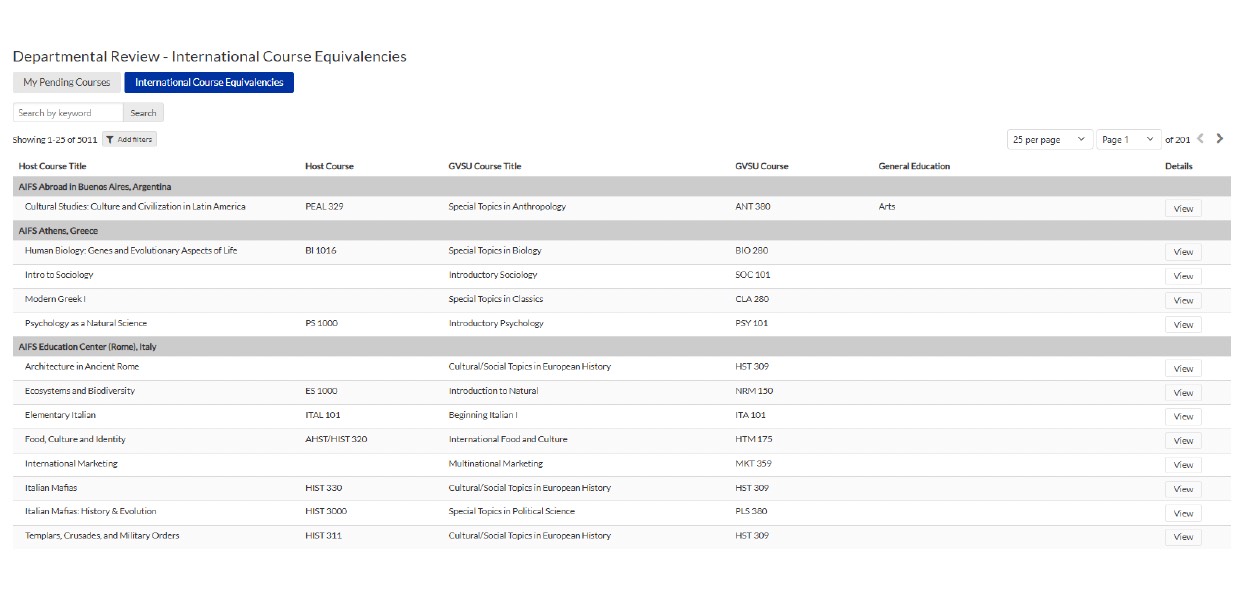Viewport: 1234px width, 602px height.
Task: Focus the Search by keyword field
Action: point(68,113)
